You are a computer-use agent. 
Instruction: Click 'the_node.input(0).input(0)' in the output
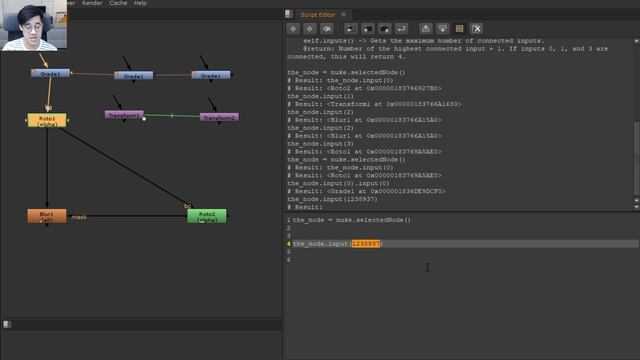point(338,183)
